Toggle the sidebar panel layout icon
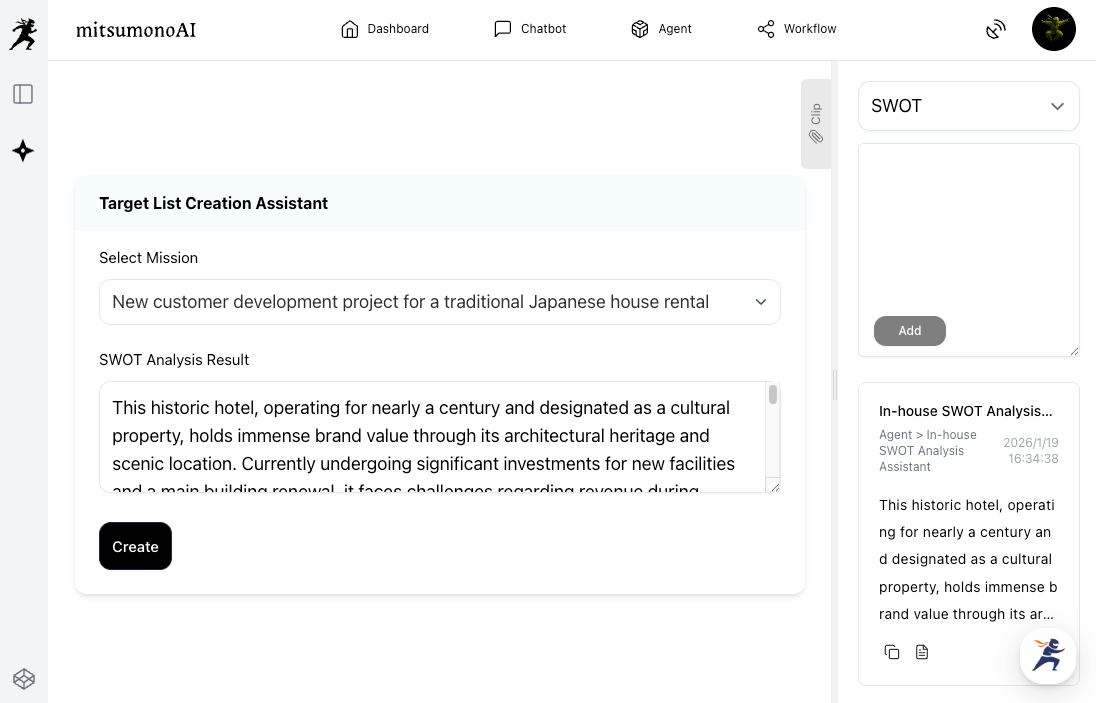The image size is (1096, 703). point(23,94)
